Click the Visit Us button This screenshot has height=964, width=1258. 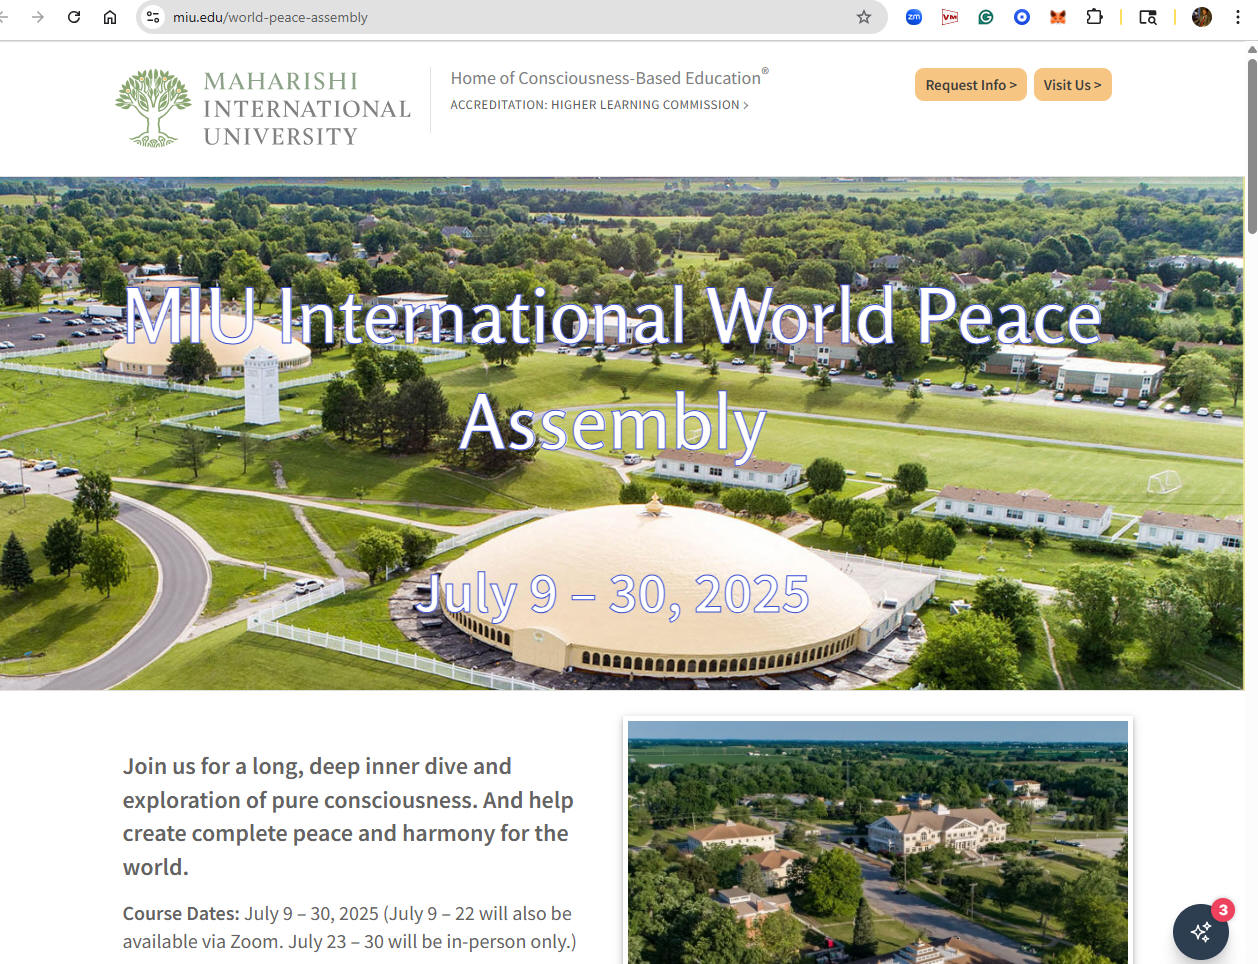click(1072, 85)
